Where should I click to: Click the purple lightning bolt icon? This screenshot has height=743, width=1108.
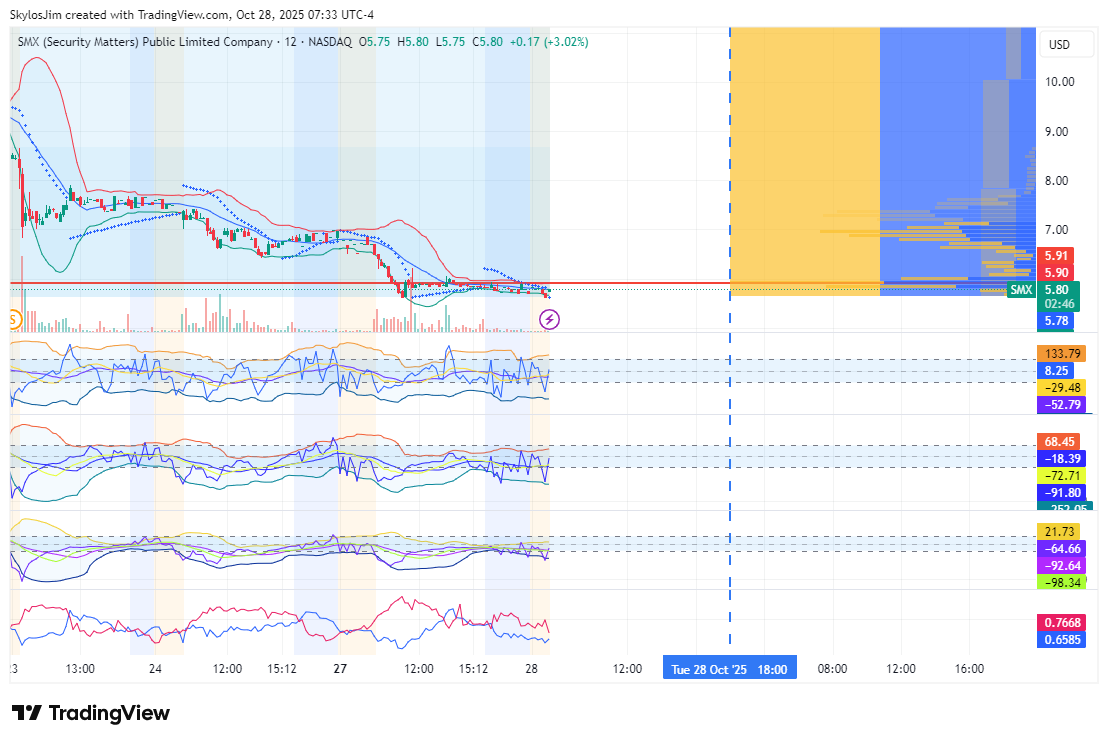click(x=549, y=319)
